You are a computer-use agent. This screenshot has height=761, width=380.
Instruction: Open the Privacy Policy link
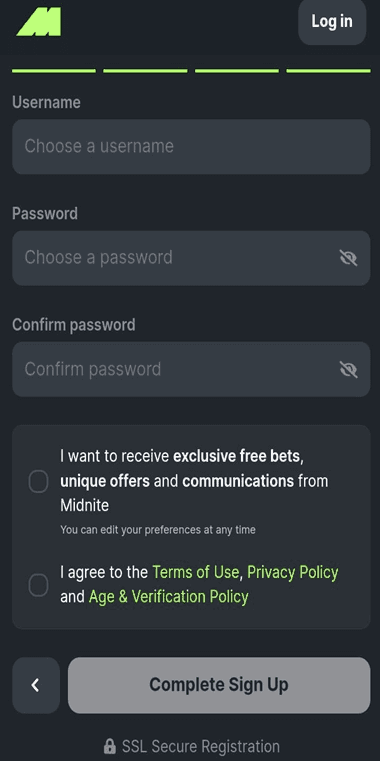pos(293,573)
